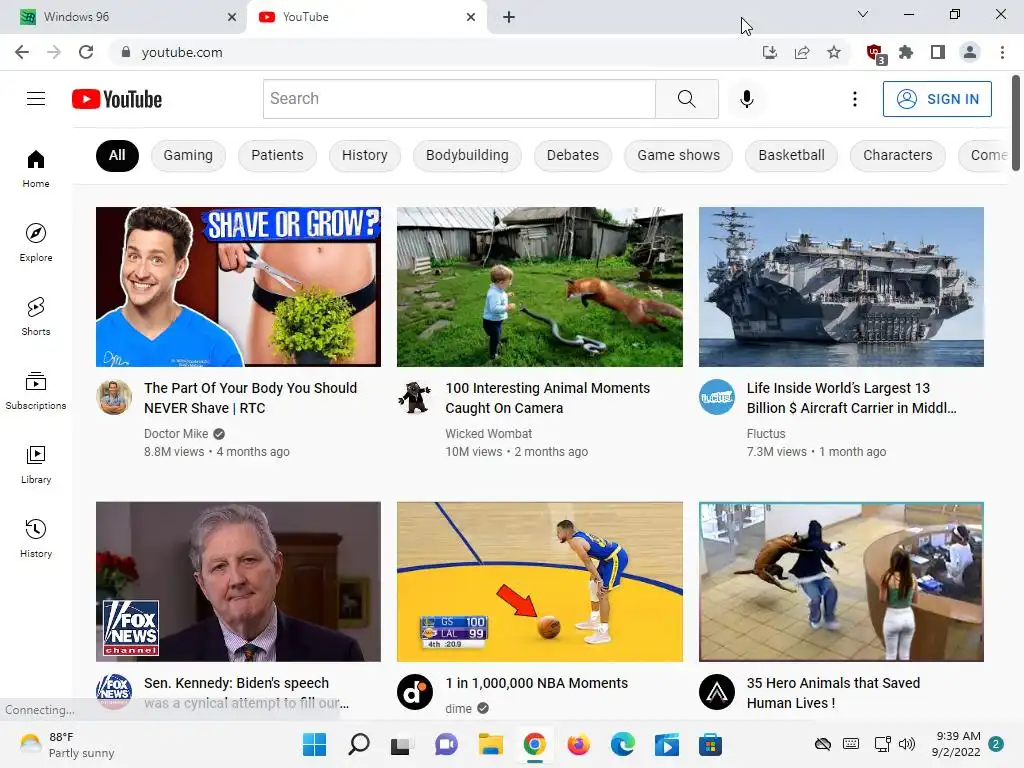The image size is (1024, 768).
Task: Start voice search with microphone icon
Action: tap(746, 99)
